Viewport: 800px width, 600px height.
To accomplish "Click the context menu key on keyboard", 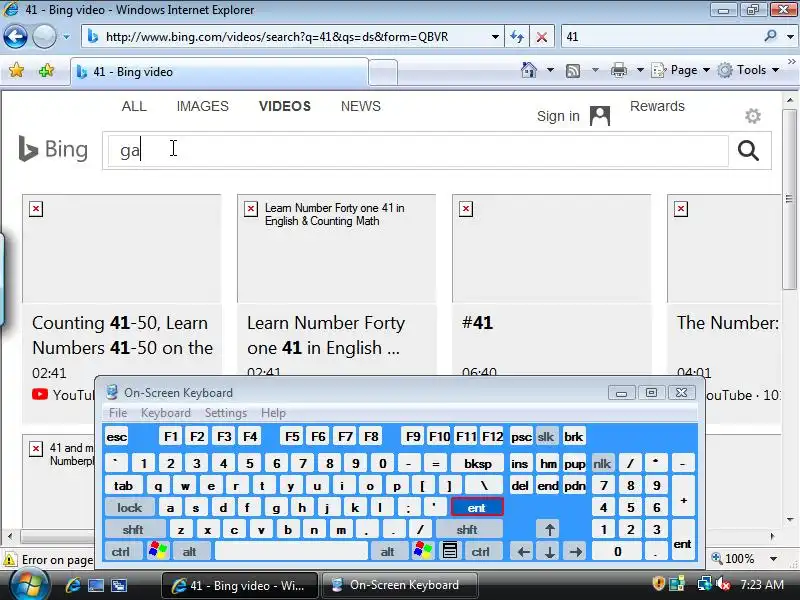I will click(449, 551).
